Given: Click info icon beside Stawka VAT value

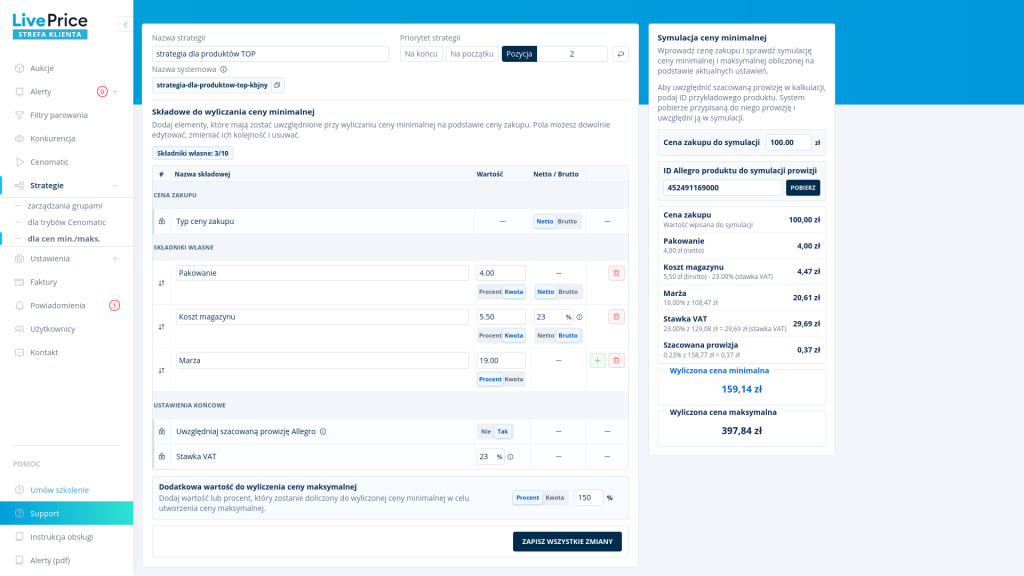Looking at the screenshot, I should (510, 457).
